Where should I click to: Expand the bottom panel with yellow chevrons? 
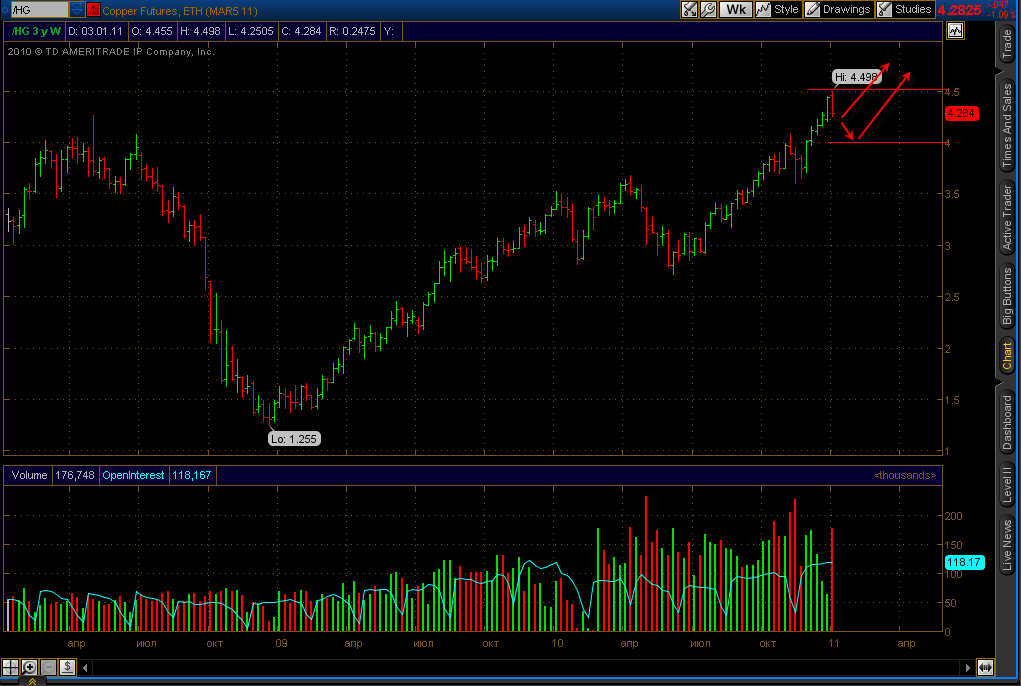(33, 681)
